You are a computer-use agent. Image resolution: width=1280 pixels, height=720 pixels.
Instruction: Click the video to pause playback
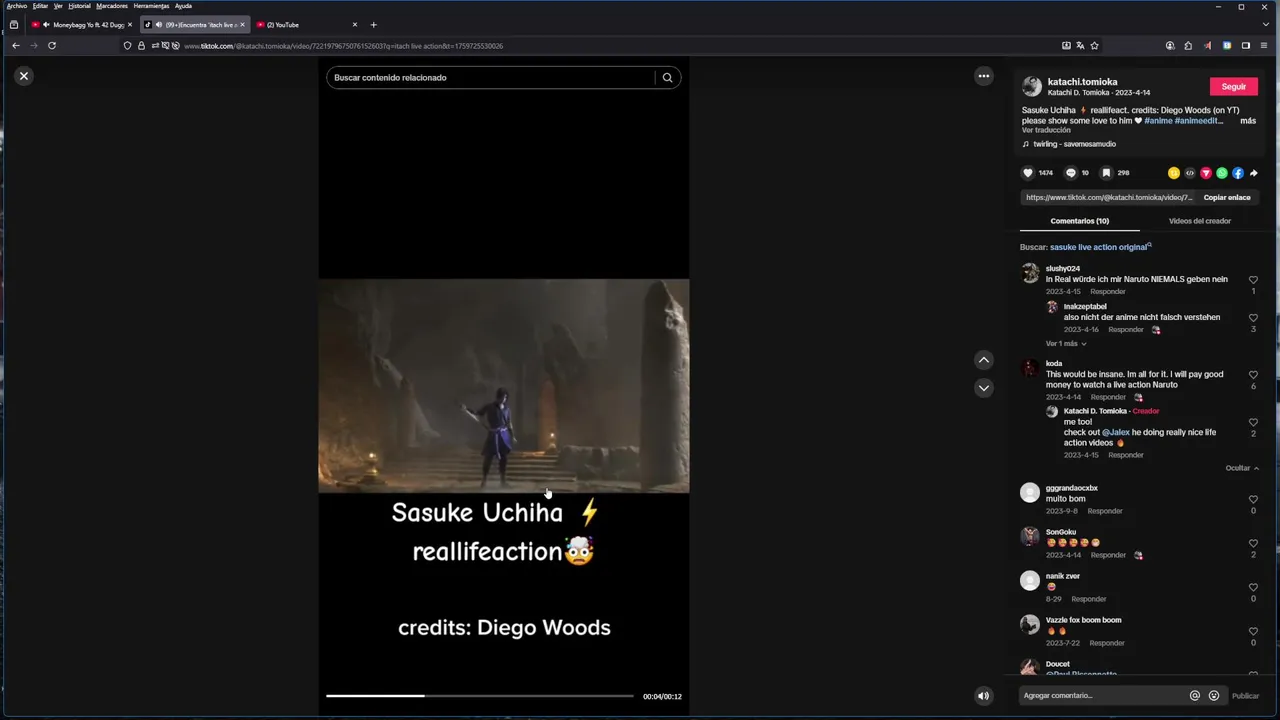point(504,385)
